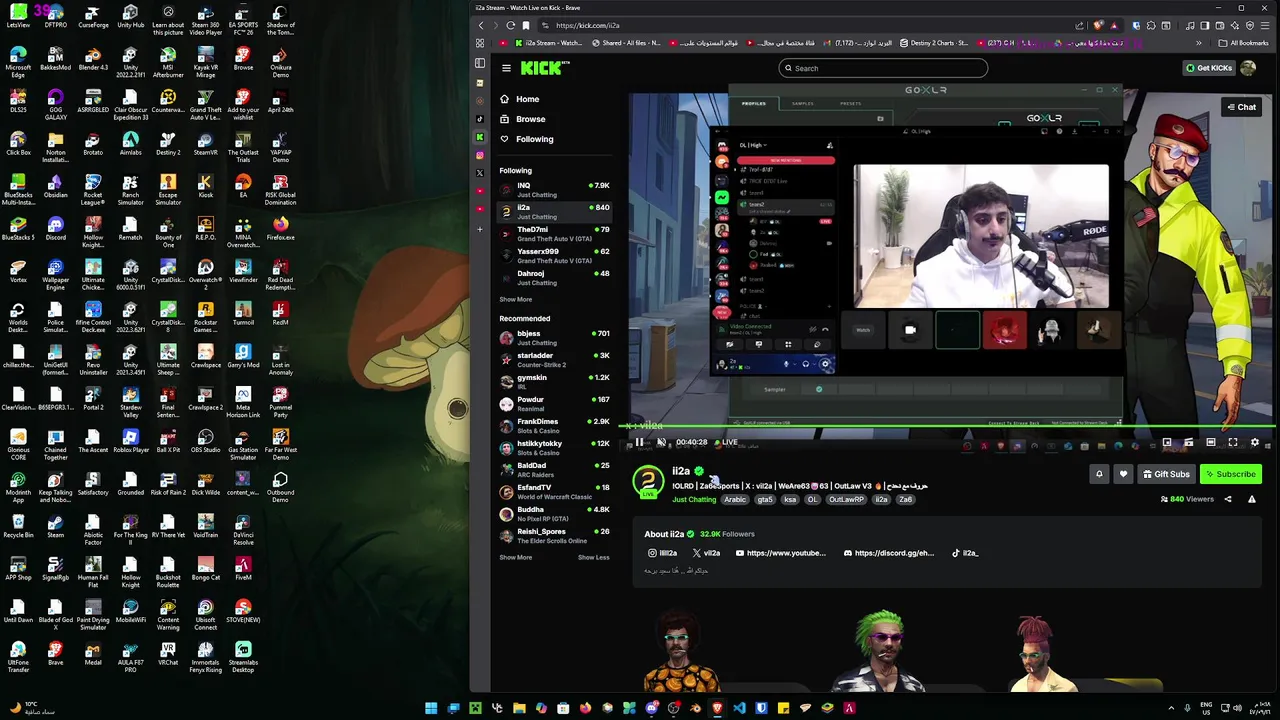
Task: Pause the live stream video
Action: [x=639, y=442]
